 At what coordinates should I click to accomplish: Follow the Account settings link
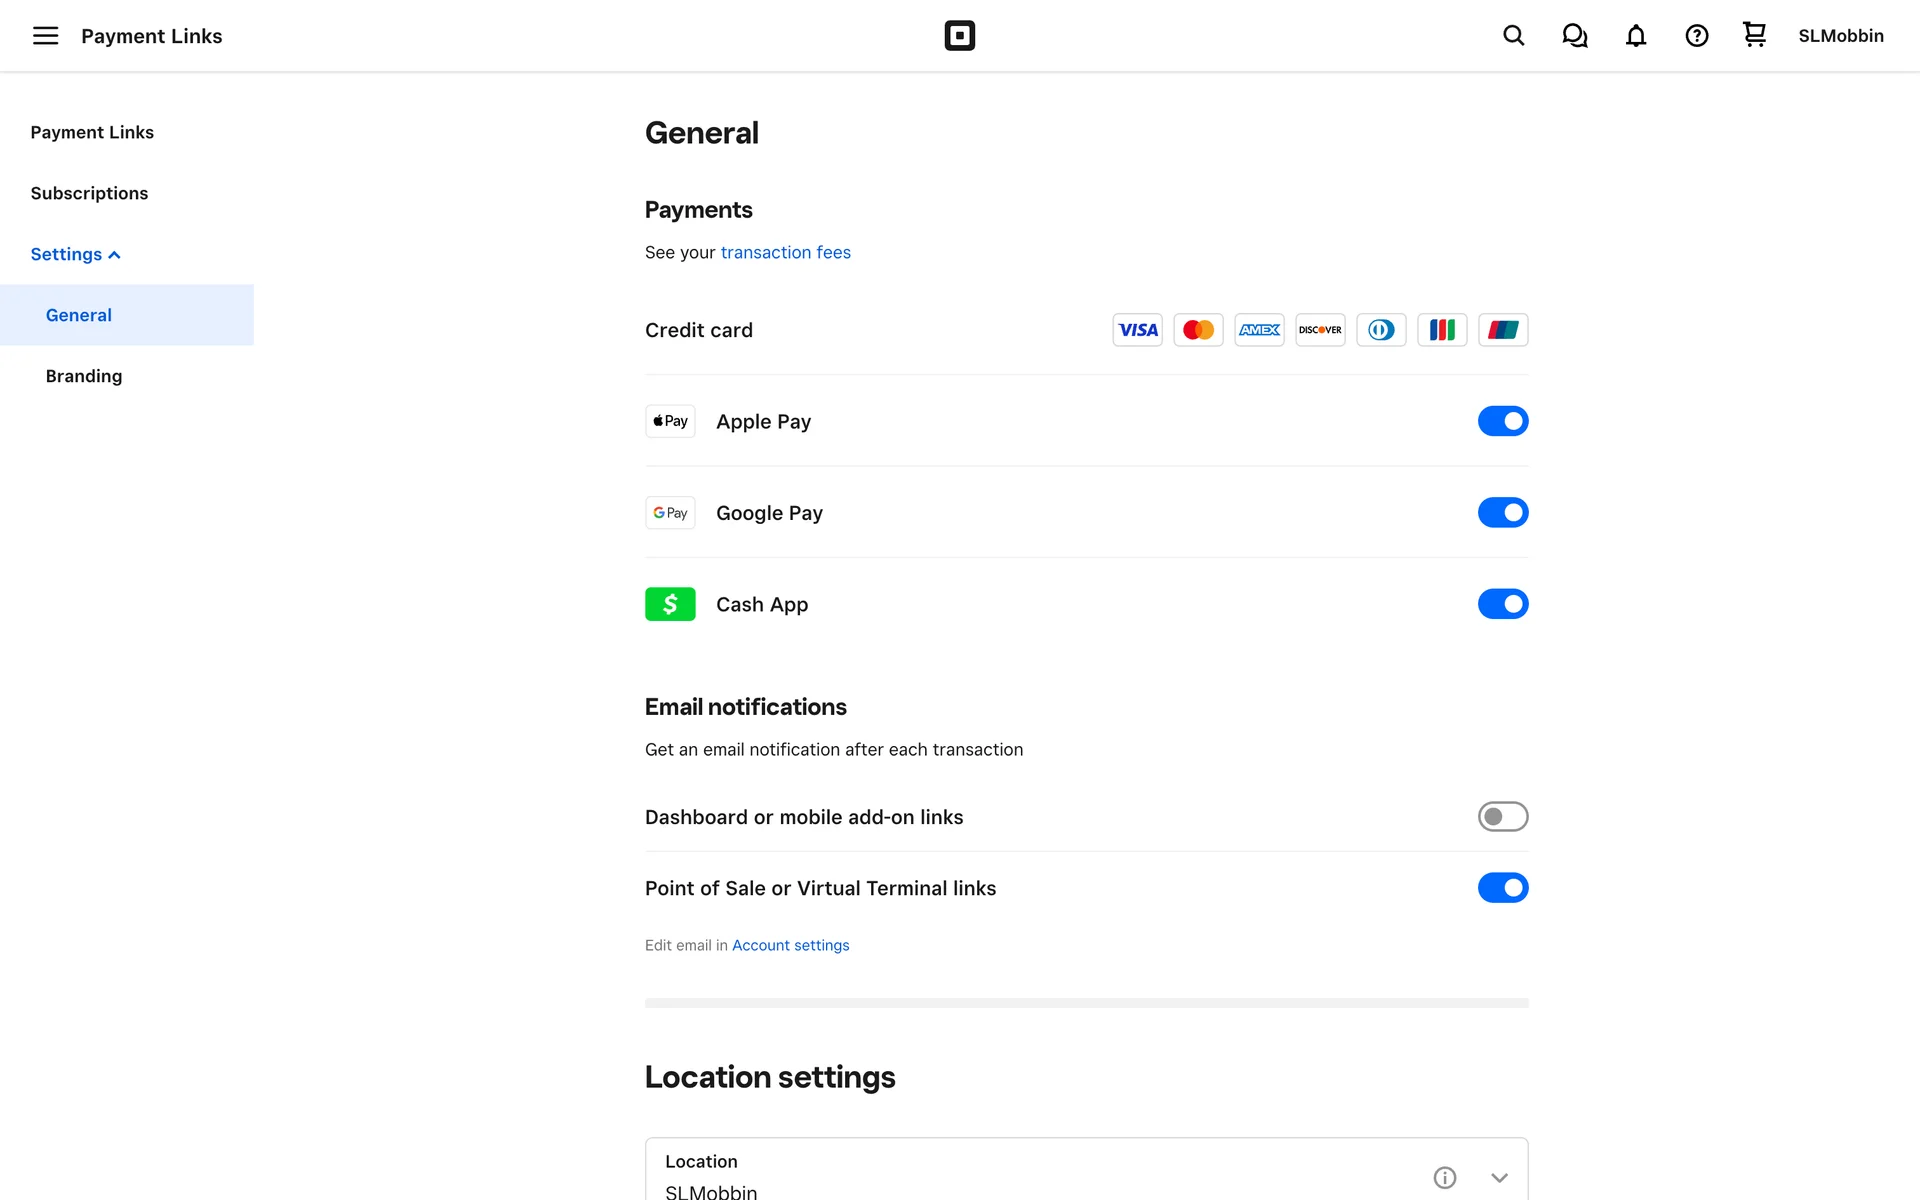click(790, 945)
